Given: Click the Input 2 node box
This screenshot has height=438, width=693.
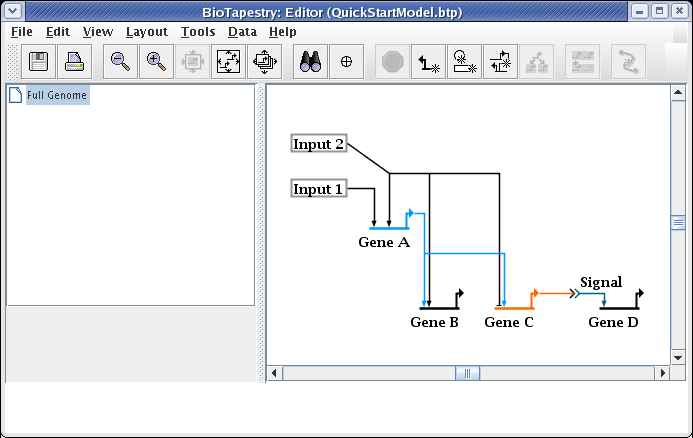Looking at the screenshot, I should click(x=319, y=144).
